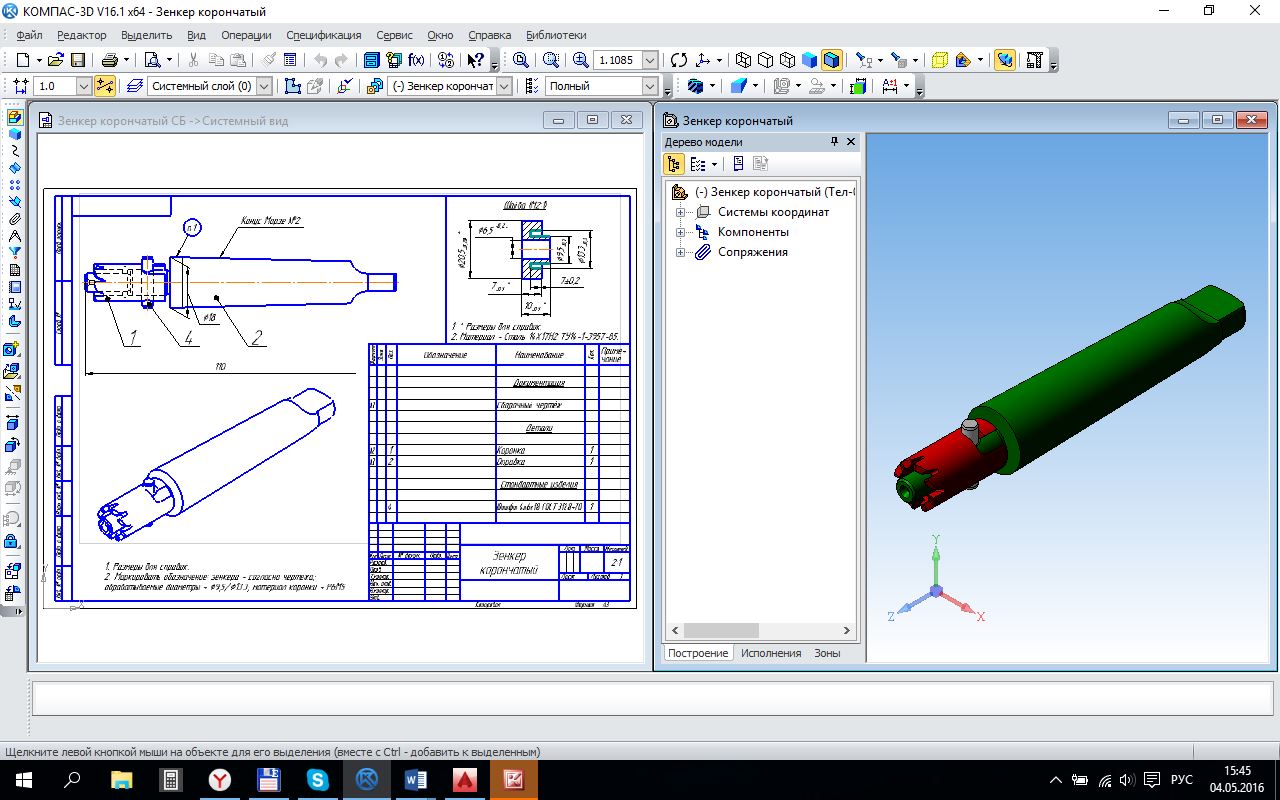Image resolution: width=1280 pixels, height=800 pixels.
Task: Open the Yandex browser taskbar icon
Action: [x=219, y=780]
